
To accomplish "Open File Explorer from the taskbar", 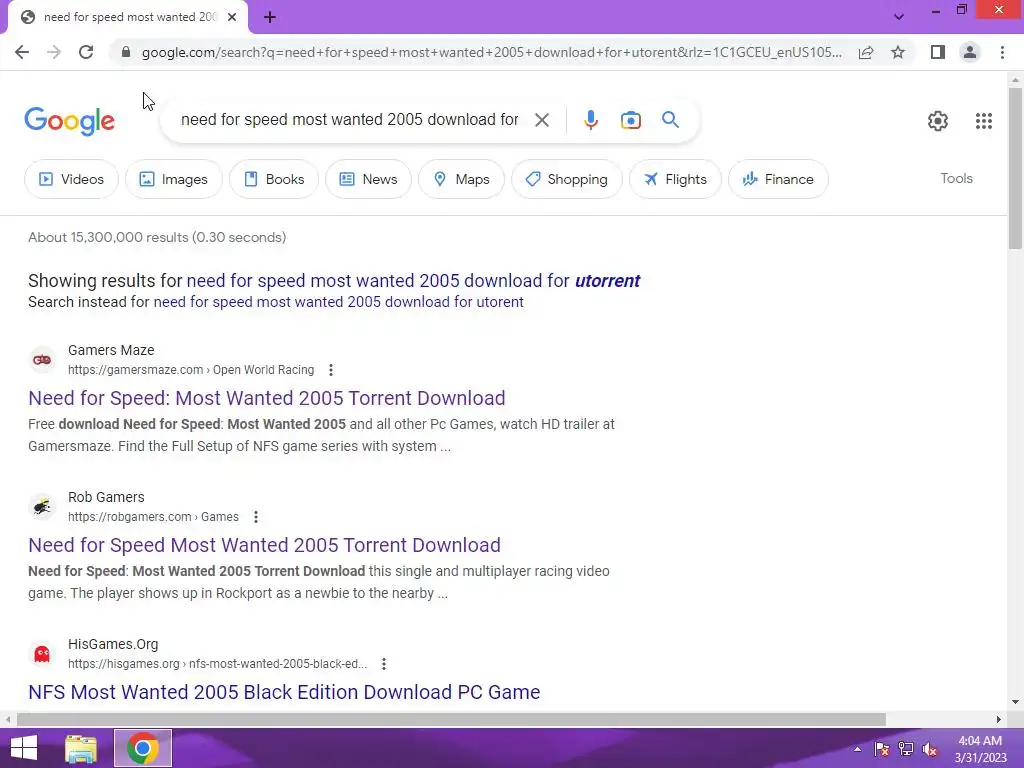I will click(81, 748).
